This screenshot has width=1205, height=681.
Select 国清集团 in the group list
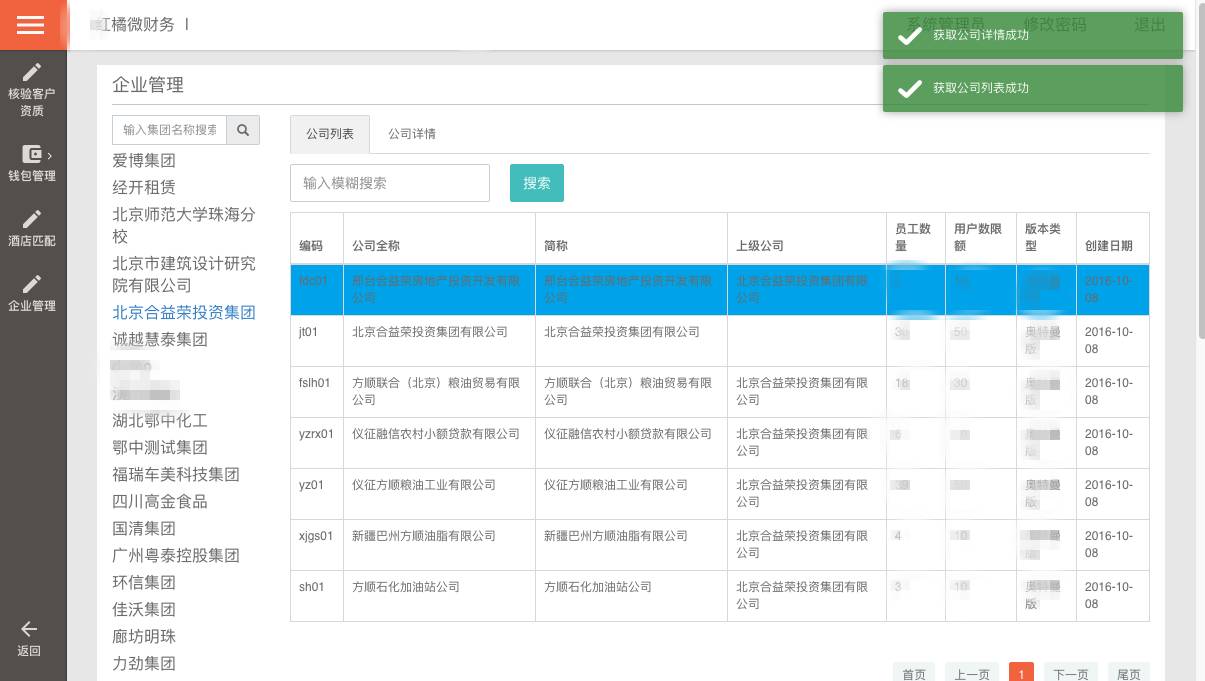(144, 528)
